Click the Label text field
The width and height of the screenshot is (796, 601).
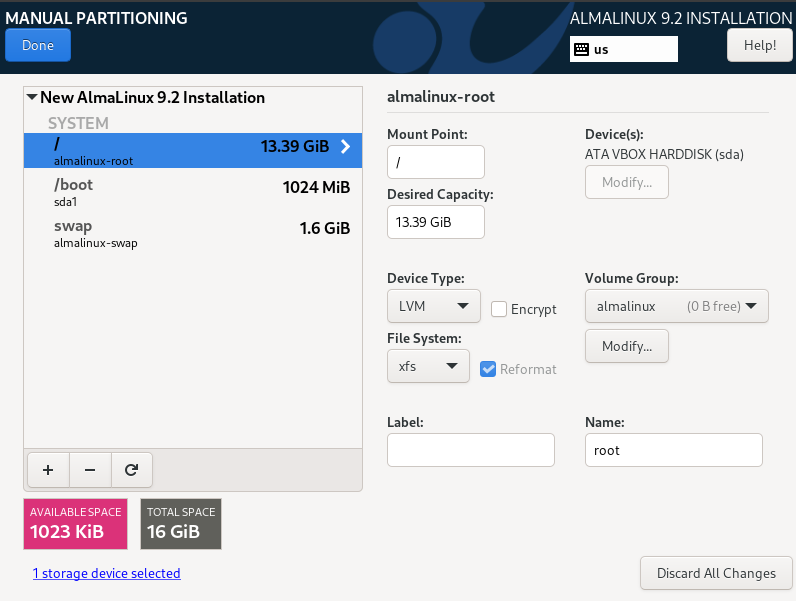[x=470, y=450]
